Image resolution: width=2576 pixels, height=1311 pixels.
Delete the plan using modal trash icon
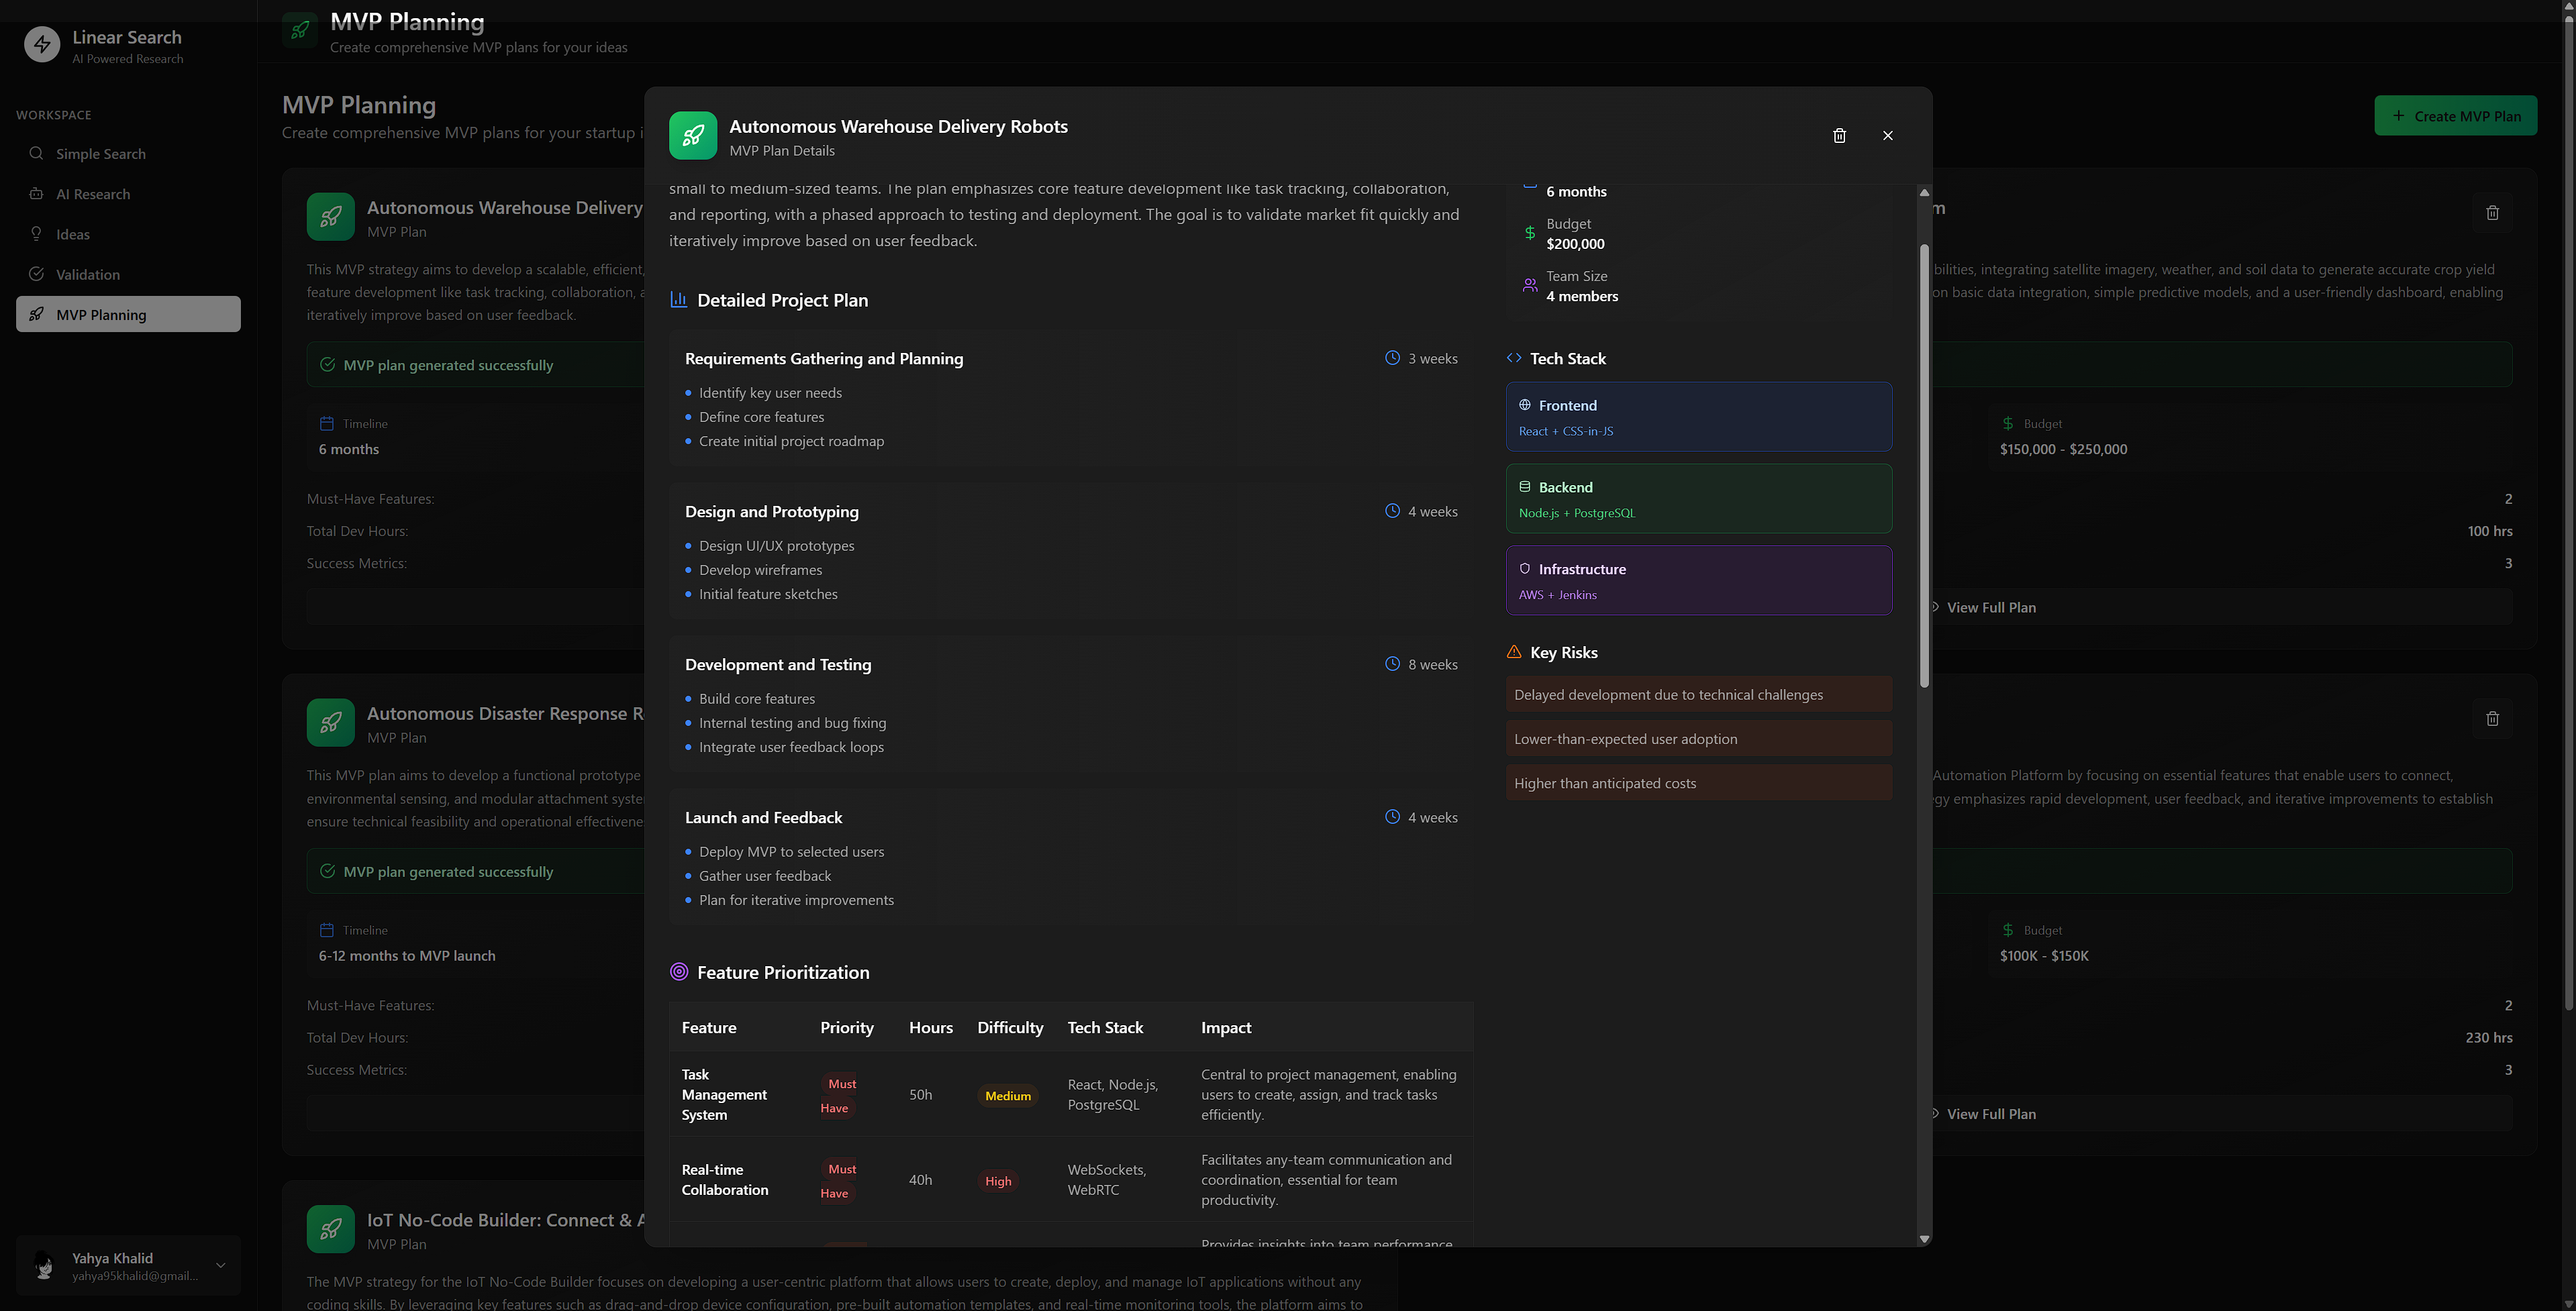tap(1839, 135)
